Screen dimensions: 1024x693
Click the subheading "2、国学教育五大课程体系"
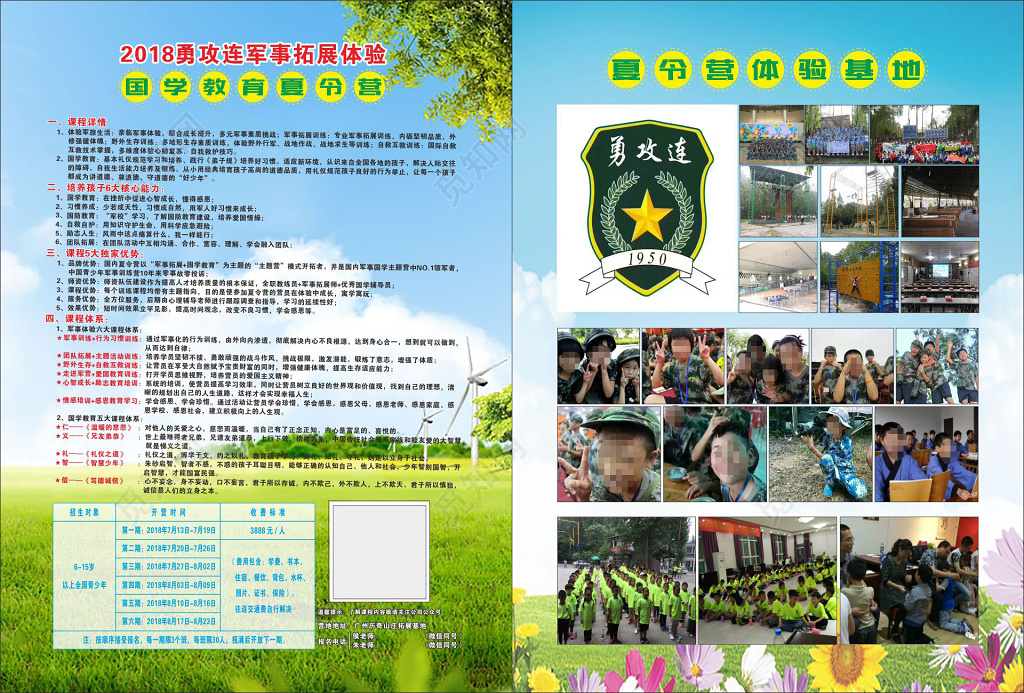coord(98,418)
